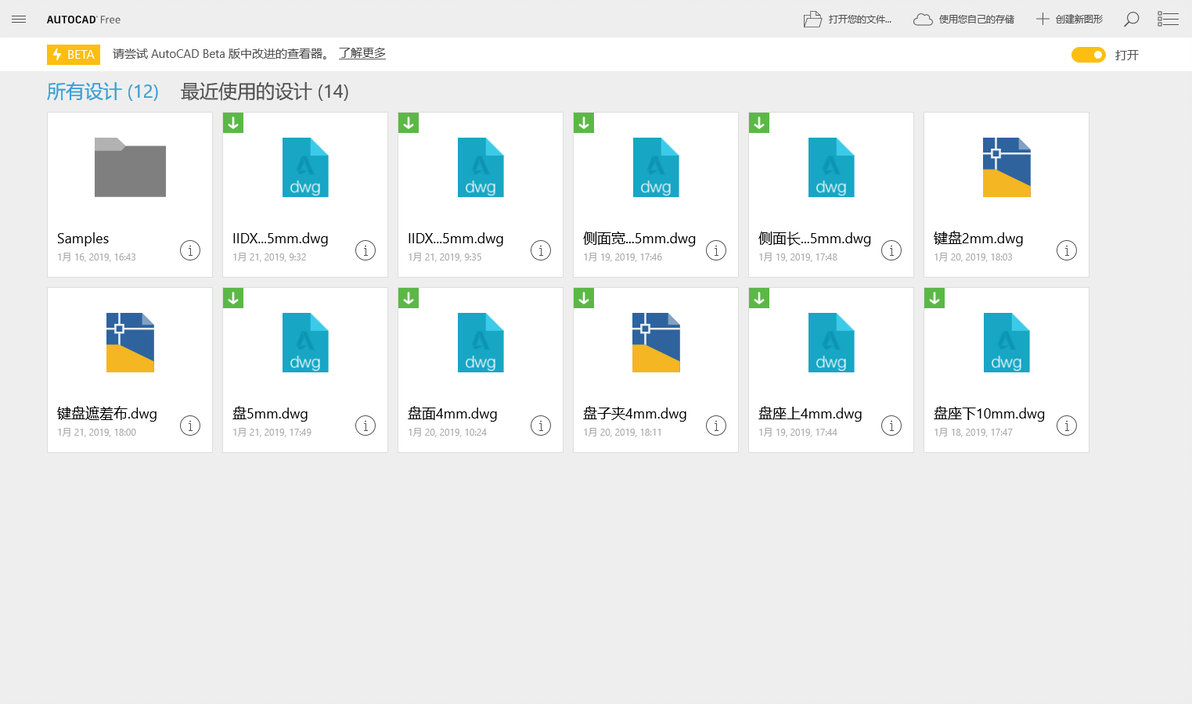Viewport: 1192px width, 704px height.
Task: Click download badge on 盘子夹4mm.dwg card
Action: click(584, 298)
